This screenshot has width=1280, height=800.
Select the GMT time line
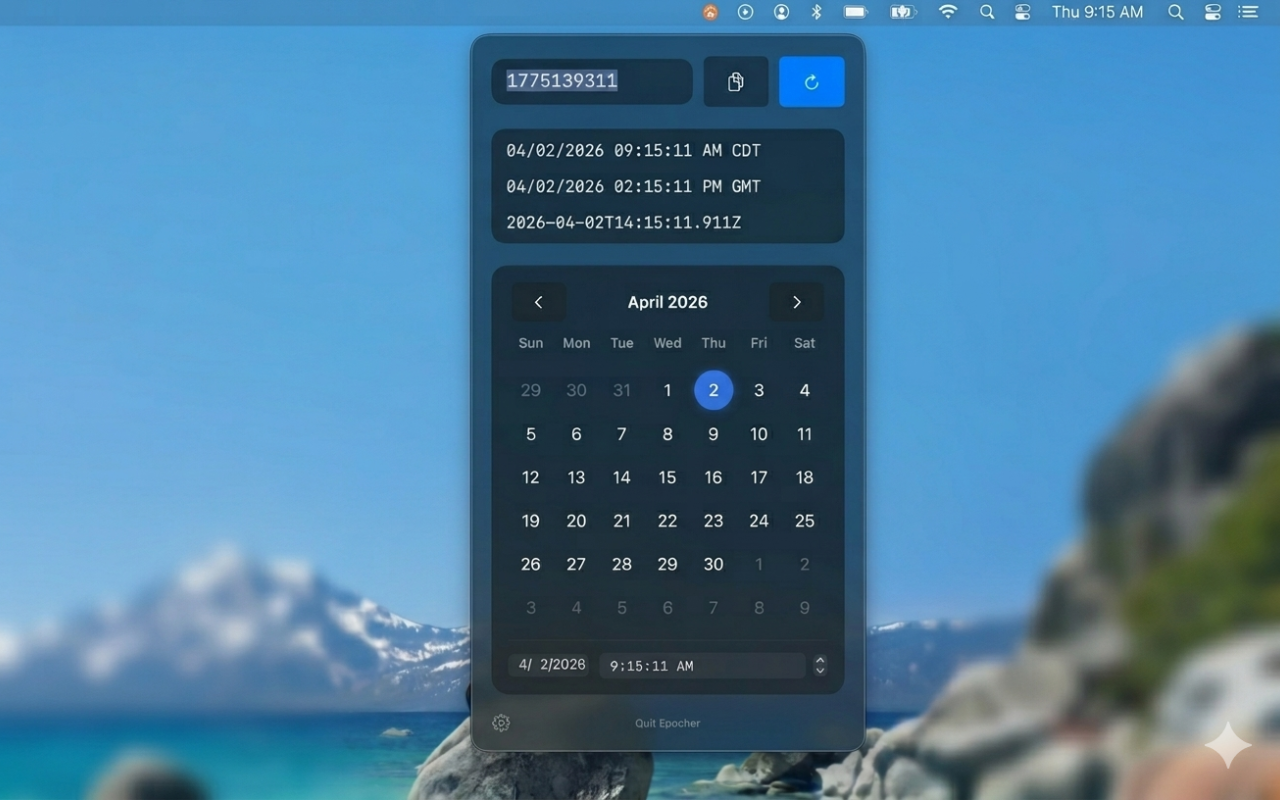tap(633, 187)
